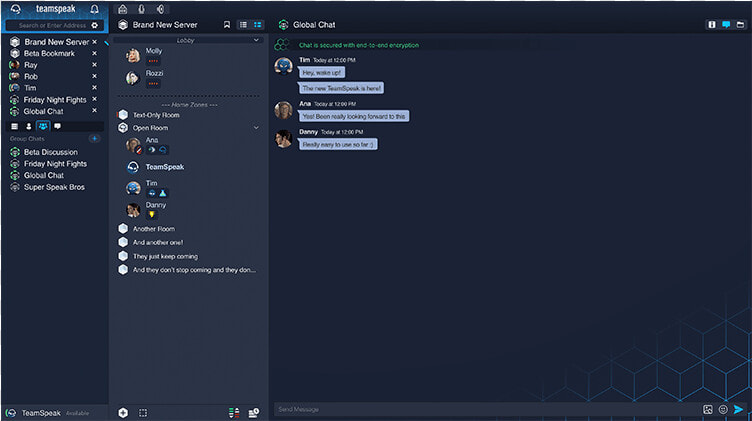Switch channel tree to detailed view
The width and height of the screenshot is (752, 421).
point(258,25)
